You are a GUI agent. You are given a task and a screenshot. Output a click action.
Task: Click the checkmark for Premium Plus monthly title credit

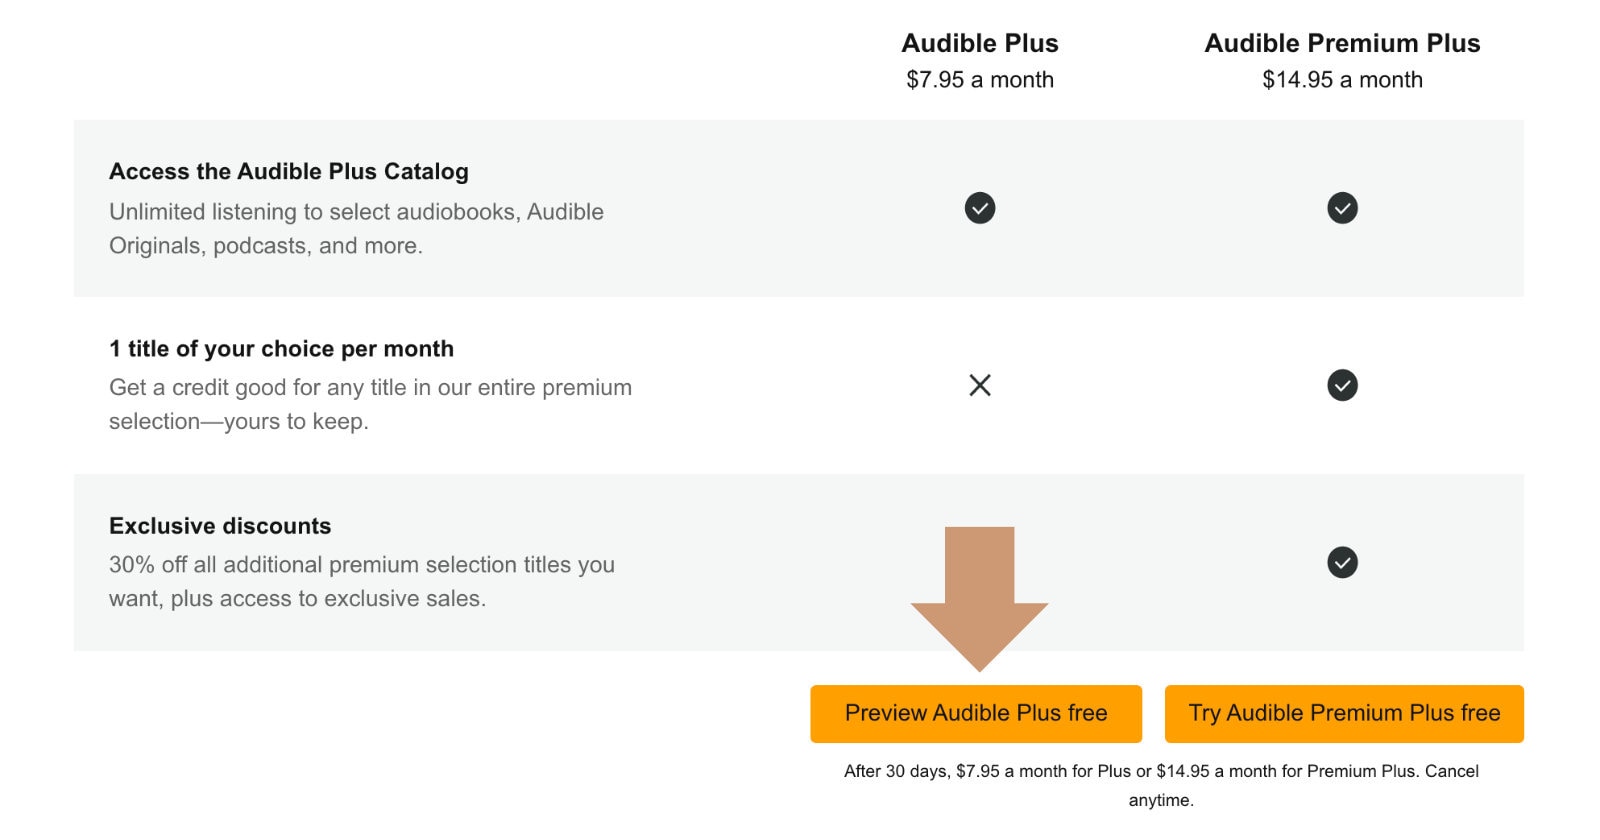tap(1343, 385)
